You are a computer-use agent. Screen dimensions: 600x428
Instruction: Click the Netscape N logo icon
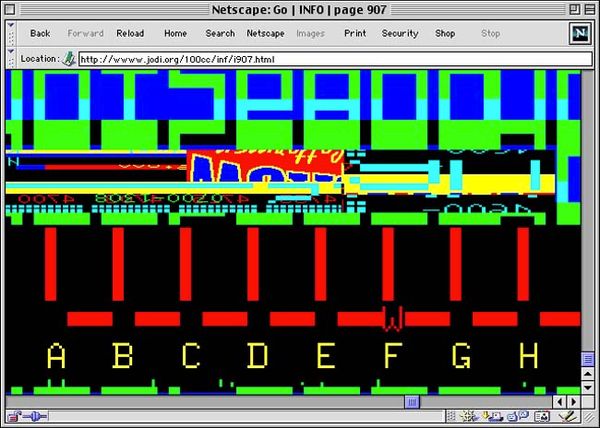coord(580,34)
